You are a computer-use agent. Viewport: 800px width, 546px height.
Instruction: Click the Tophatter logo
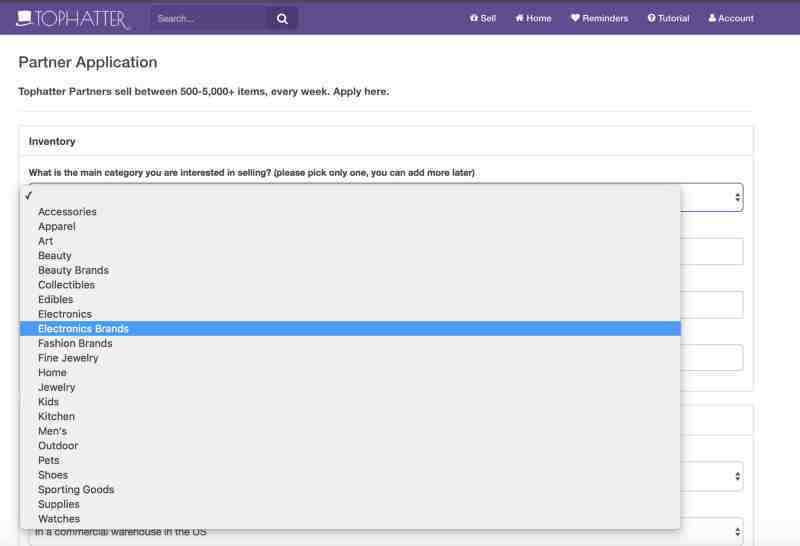(72, 19)
